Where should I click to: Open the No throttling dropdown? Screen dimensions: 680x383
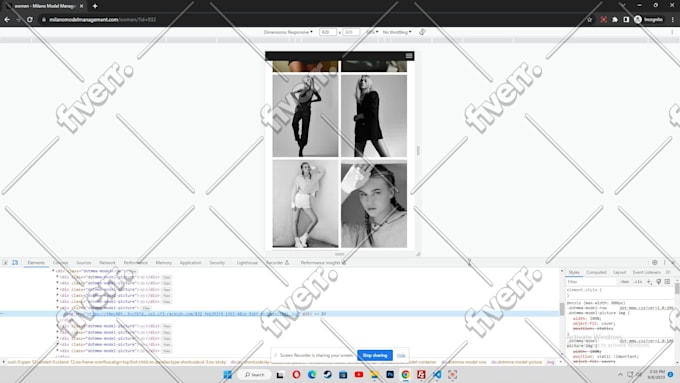point(397,32)
